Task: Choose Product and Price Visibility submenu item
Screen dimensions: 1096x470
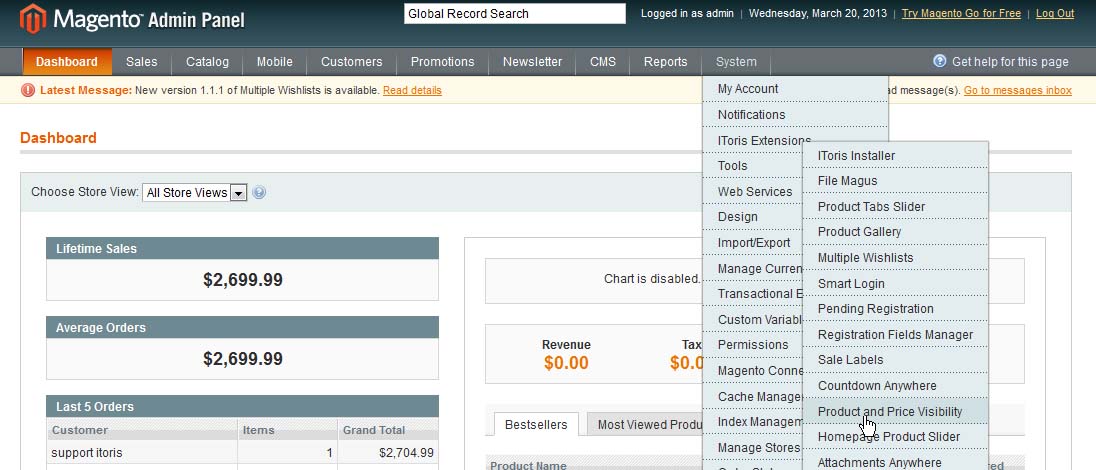Action: pos(895,412)
